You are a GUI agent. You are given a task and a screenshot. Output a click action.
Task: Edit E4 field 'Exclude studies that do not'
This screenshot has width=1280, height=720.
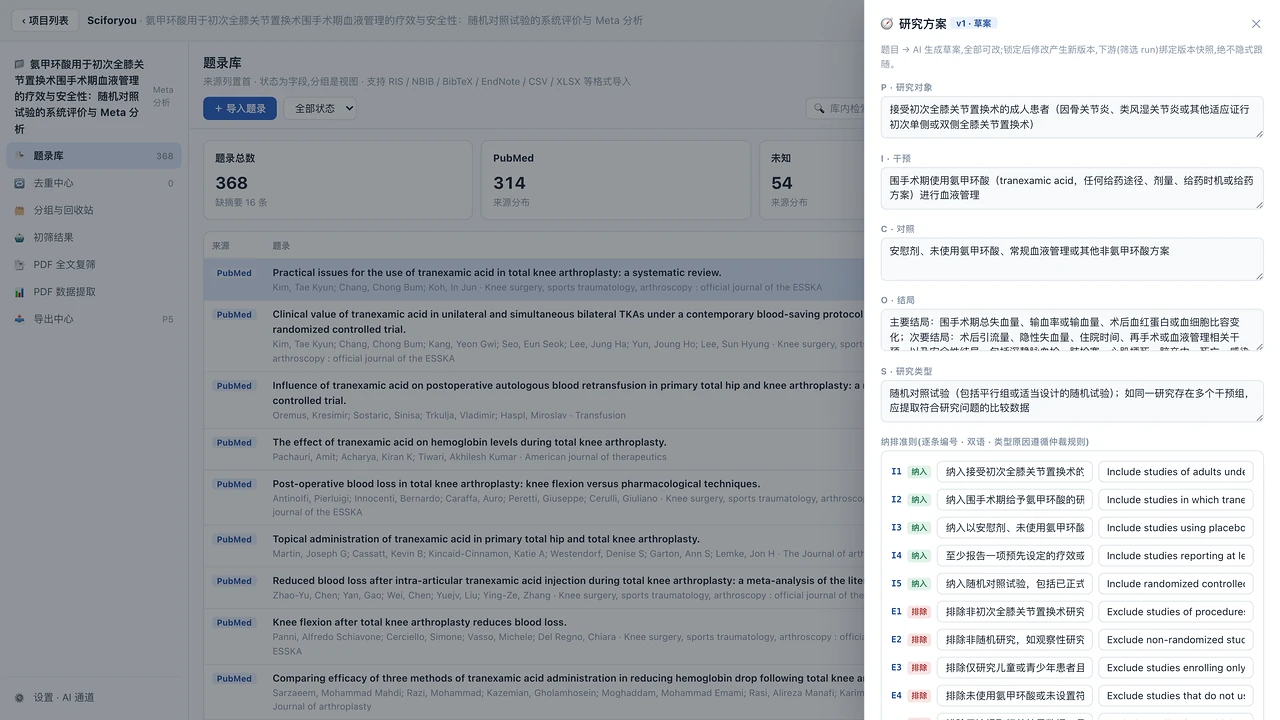pyautogui.click(x=1175, y=696)
